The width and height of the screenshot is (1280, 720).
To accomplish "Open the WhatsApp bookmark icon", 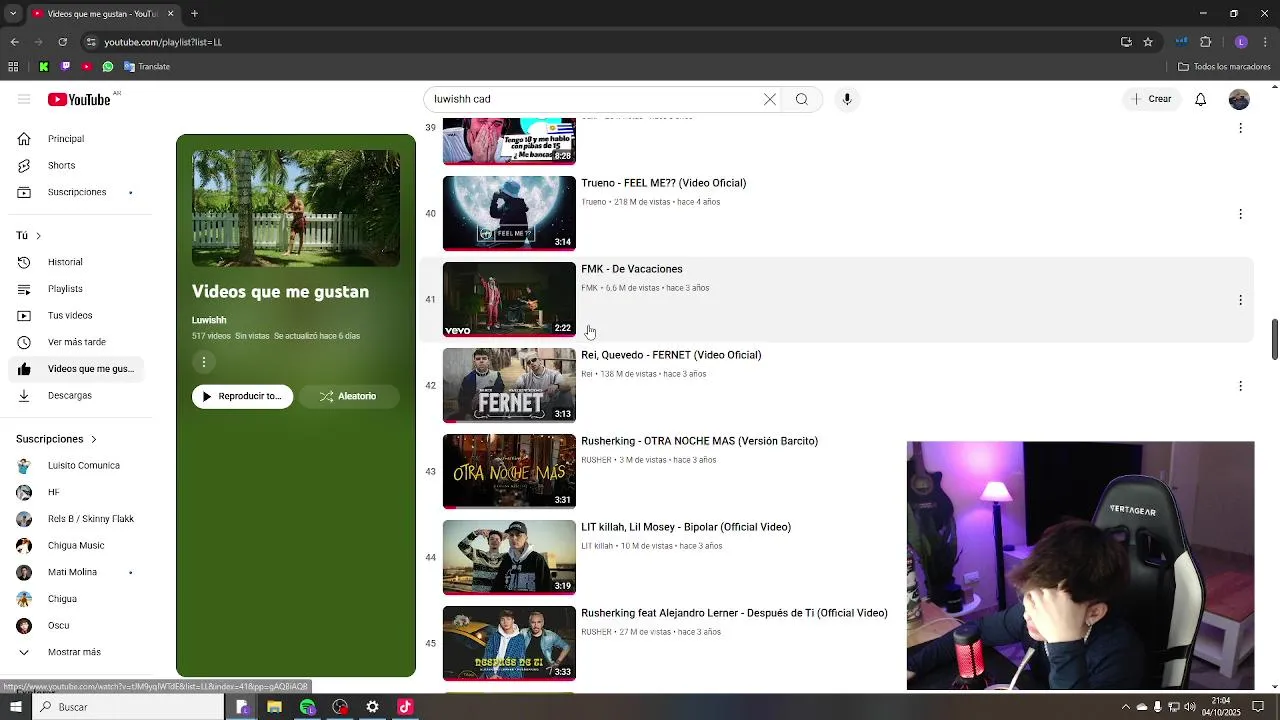I will (x=108, y=67).
